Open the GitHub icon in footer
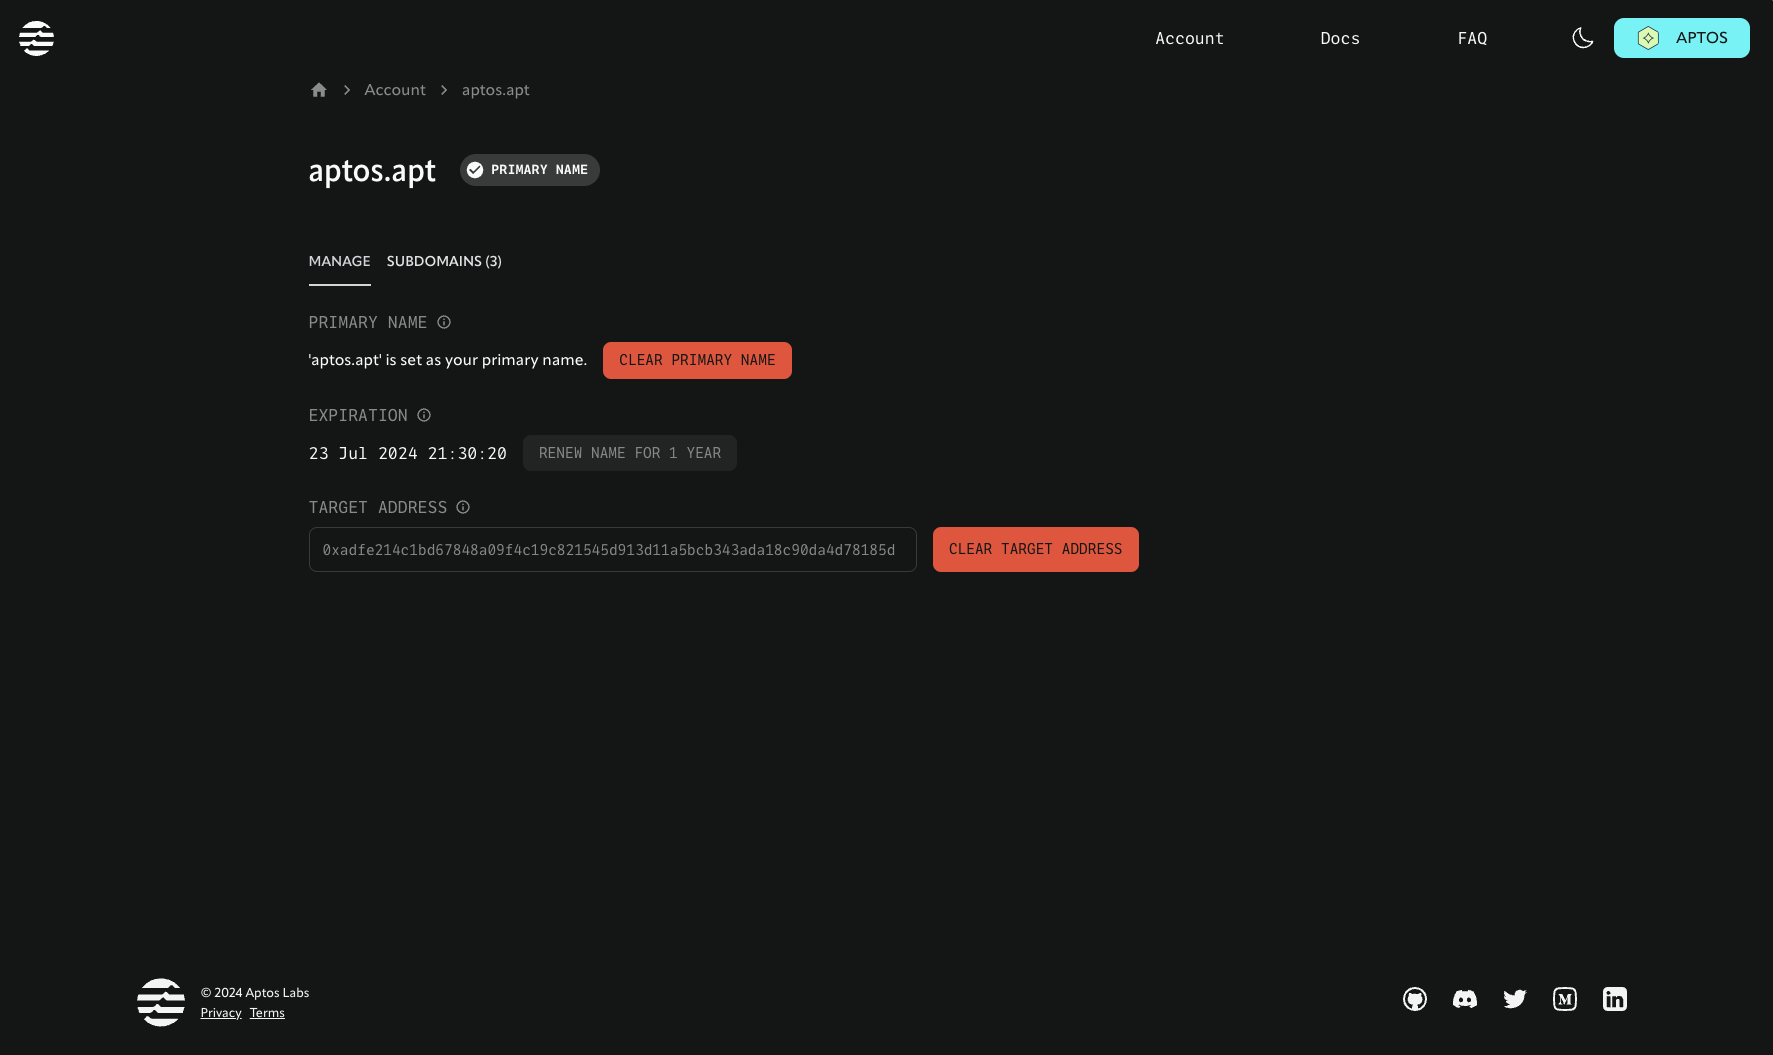 click(x=1415, y=999)
